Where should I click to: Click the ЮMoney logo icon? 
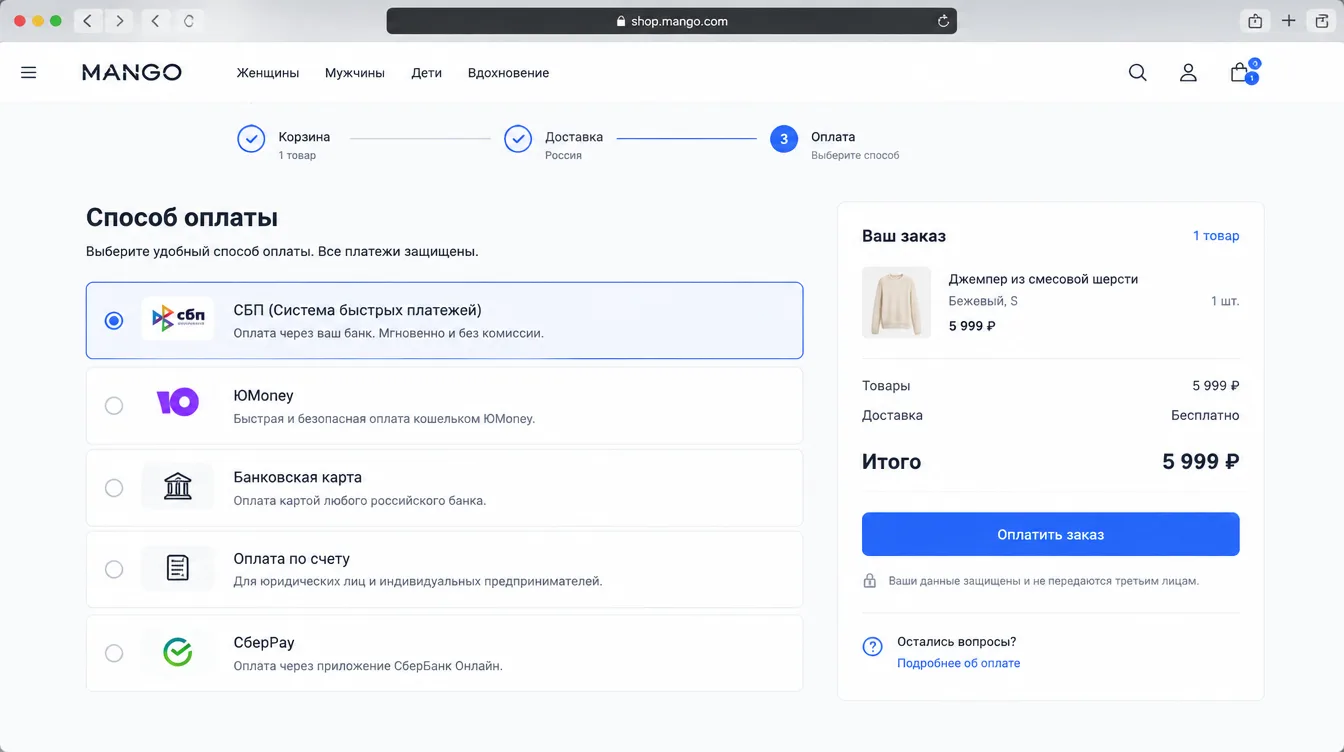point(177,403)
